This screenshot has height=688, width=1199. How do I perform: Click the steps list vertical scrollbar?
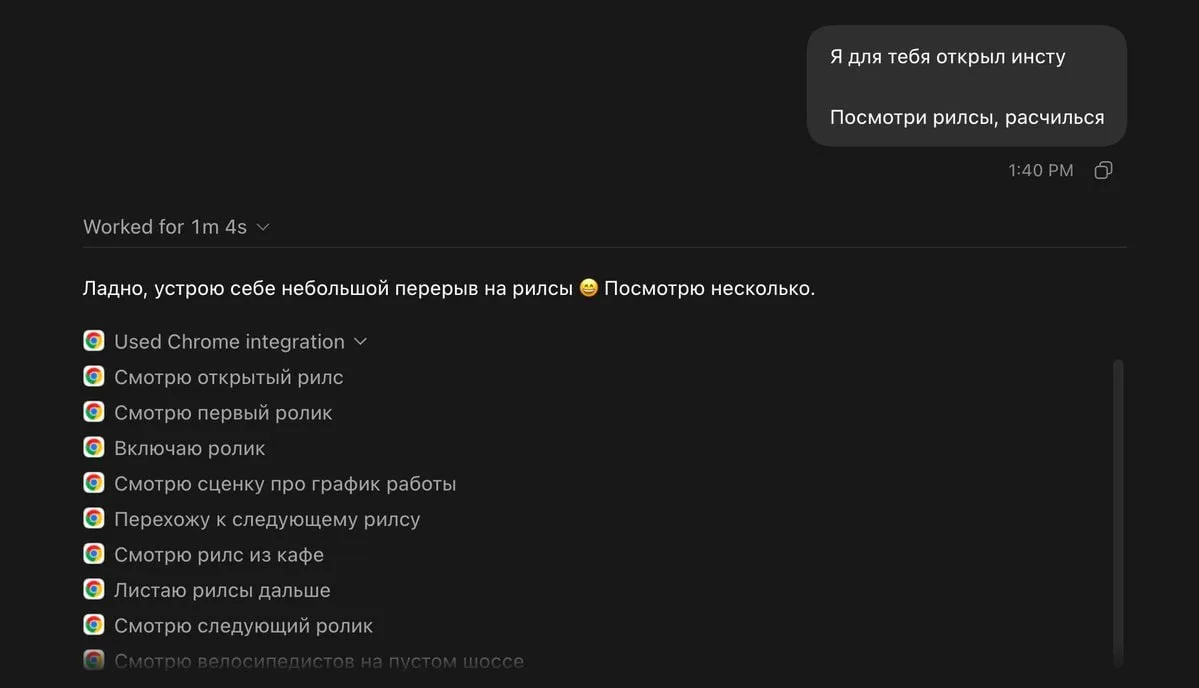tap(1118, 512)
